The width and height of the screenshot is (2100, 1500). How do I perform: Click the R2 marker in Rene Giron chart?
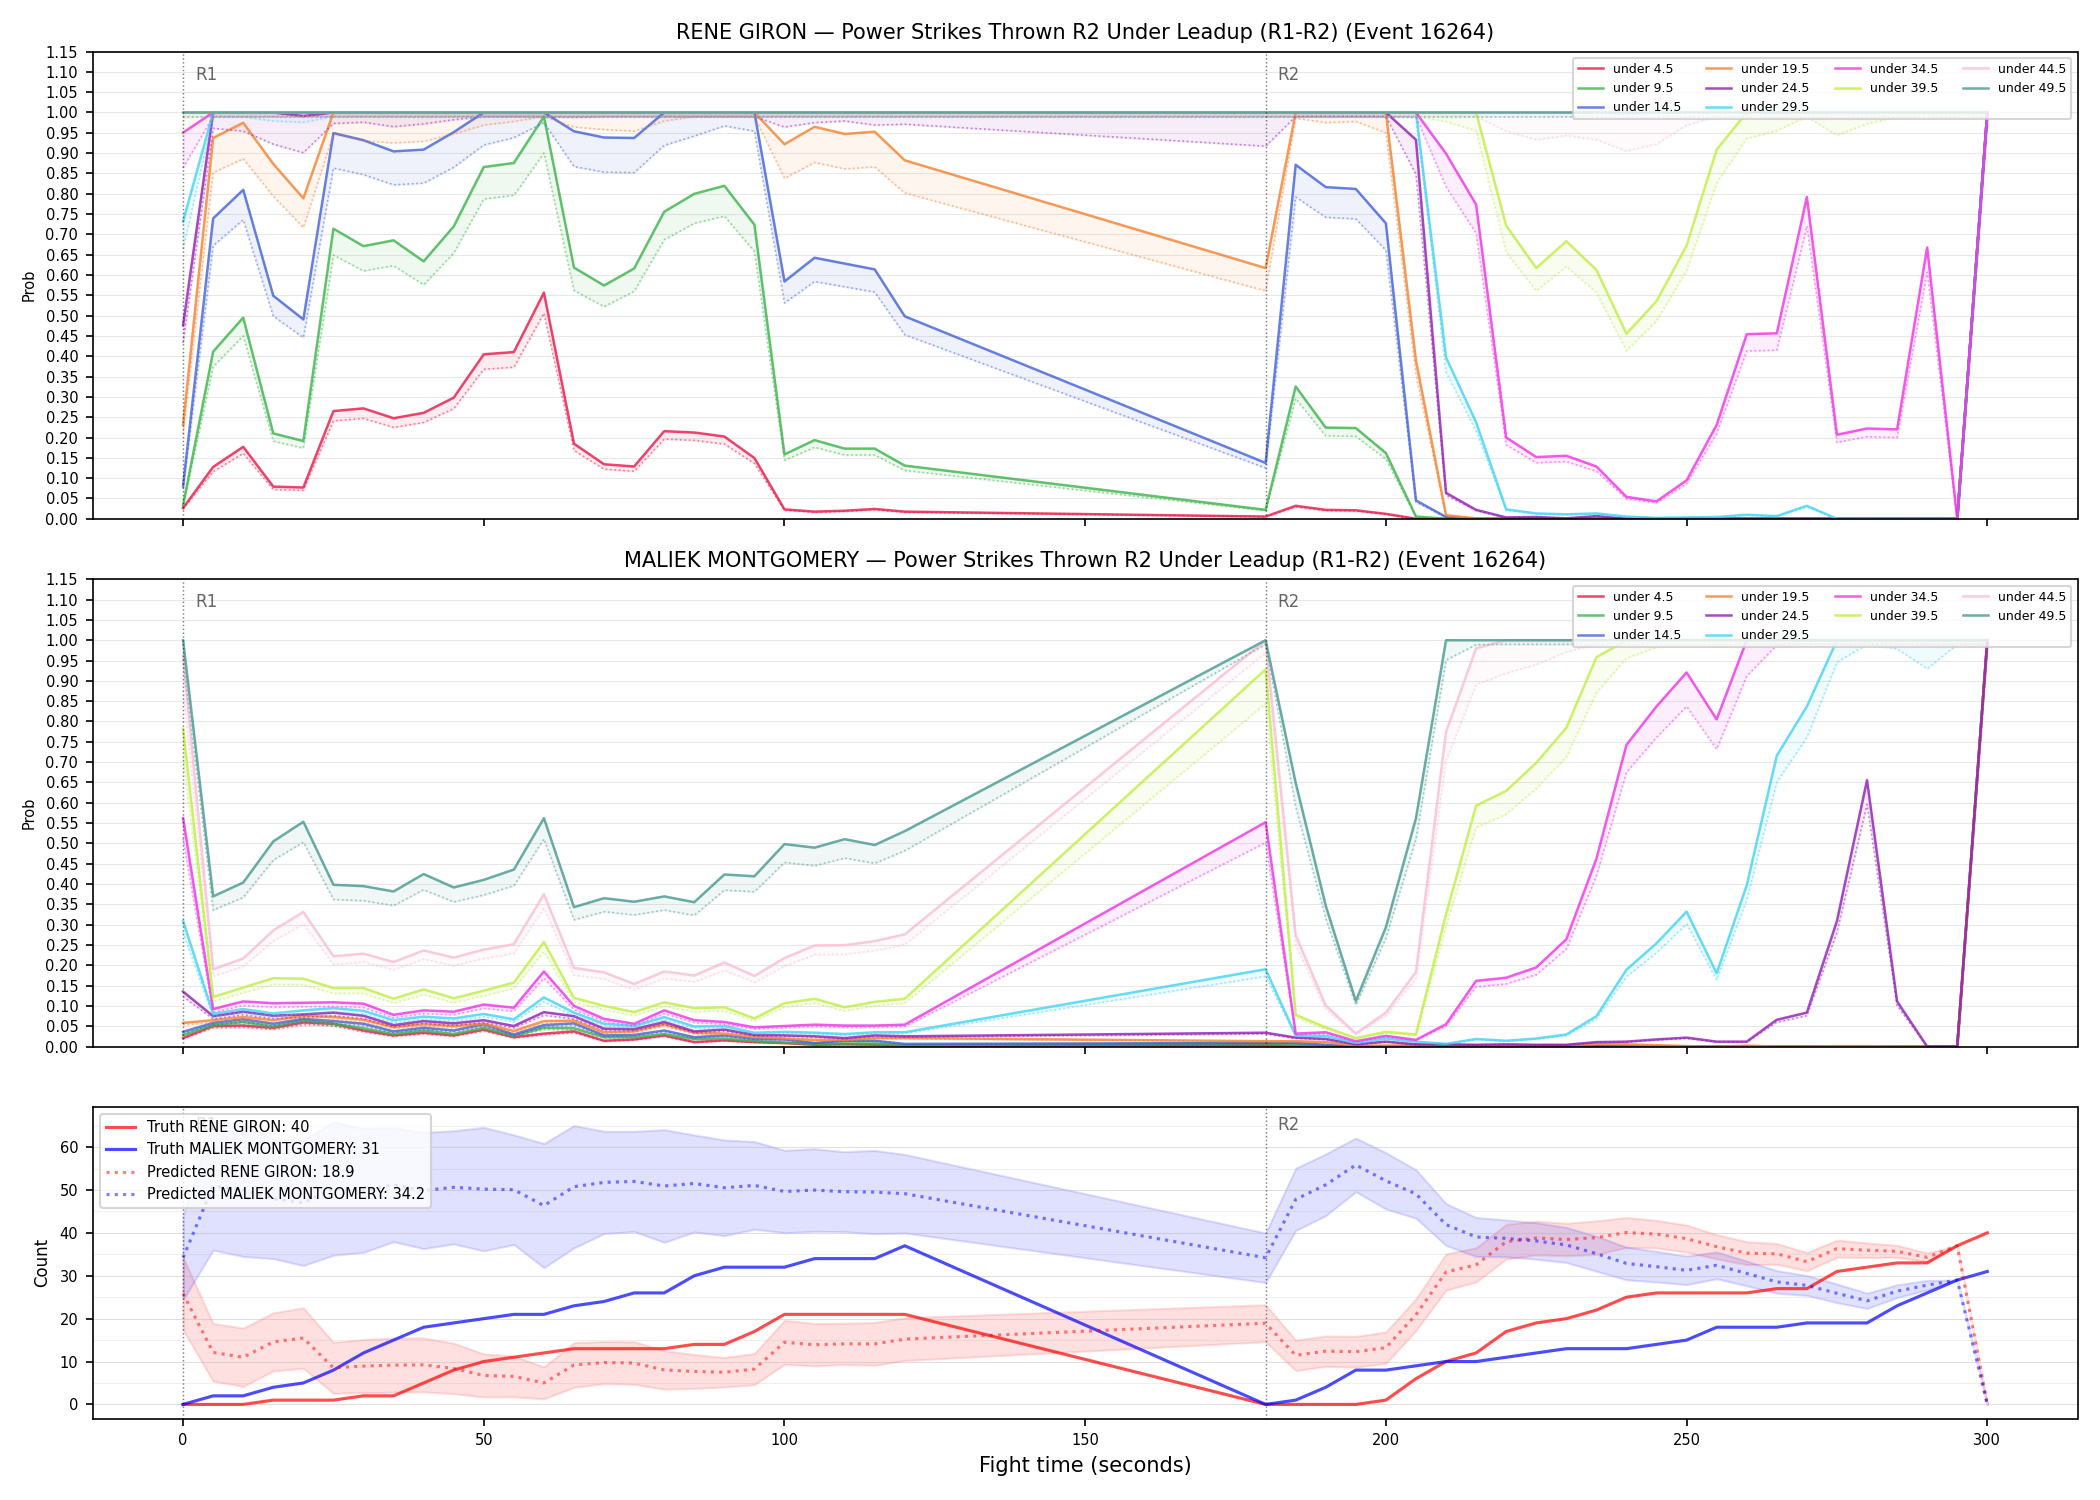click(x=1288, y=74)
